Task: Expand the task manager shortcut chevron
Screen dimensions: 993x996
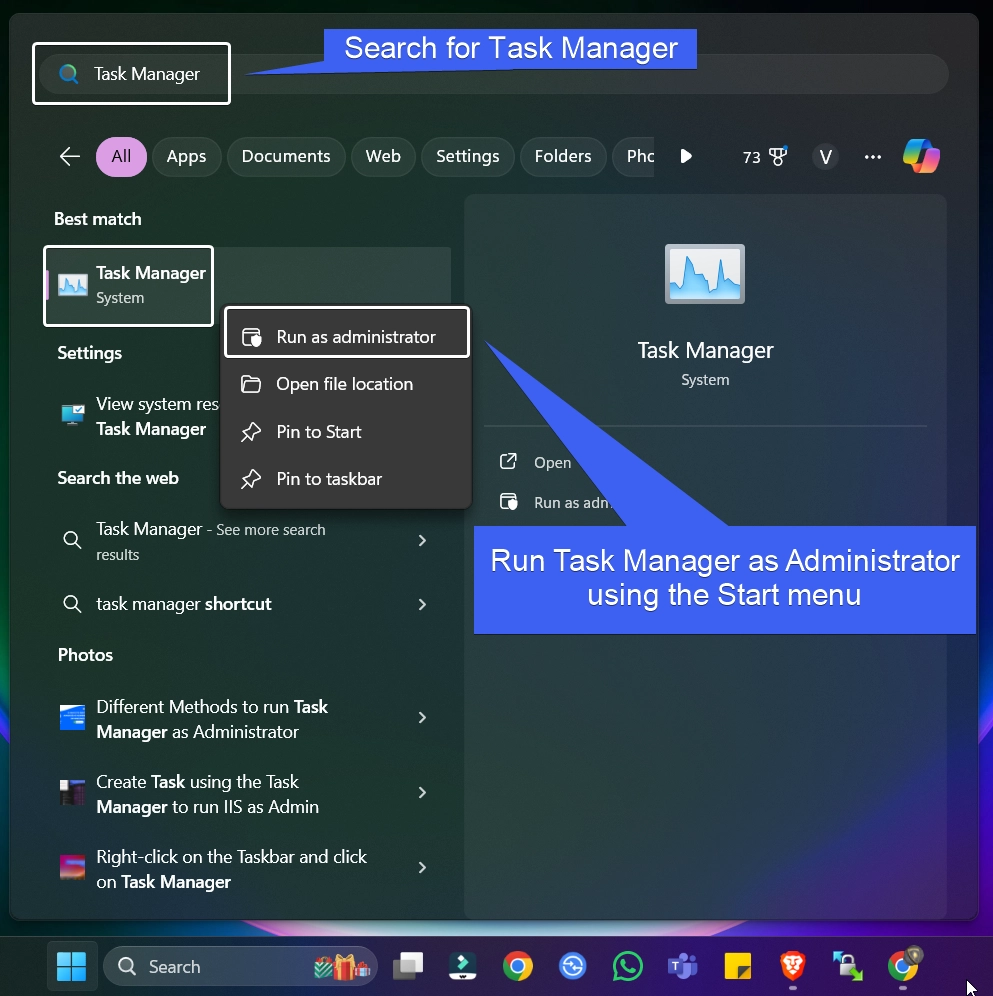Action: click(x=422, y=605)
